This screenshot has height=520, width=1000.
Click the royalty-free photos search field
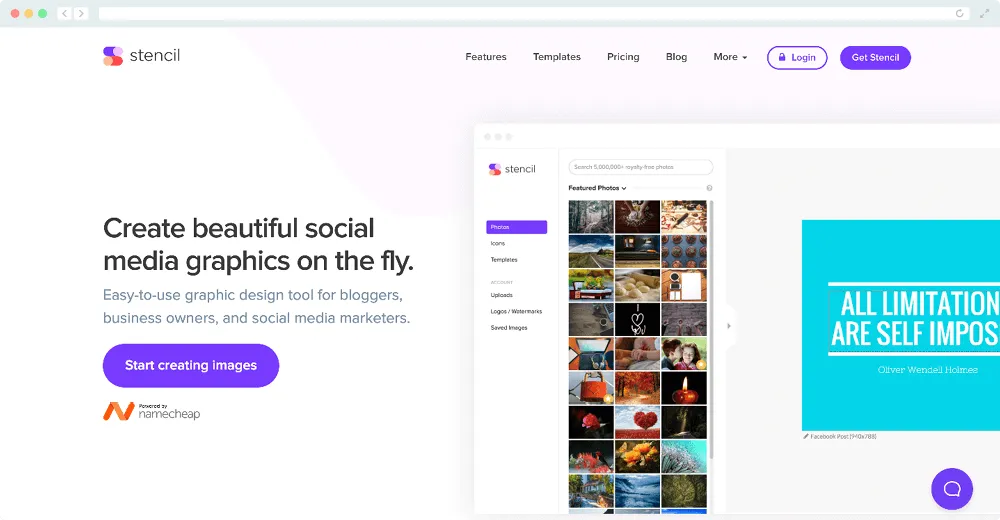640,167
